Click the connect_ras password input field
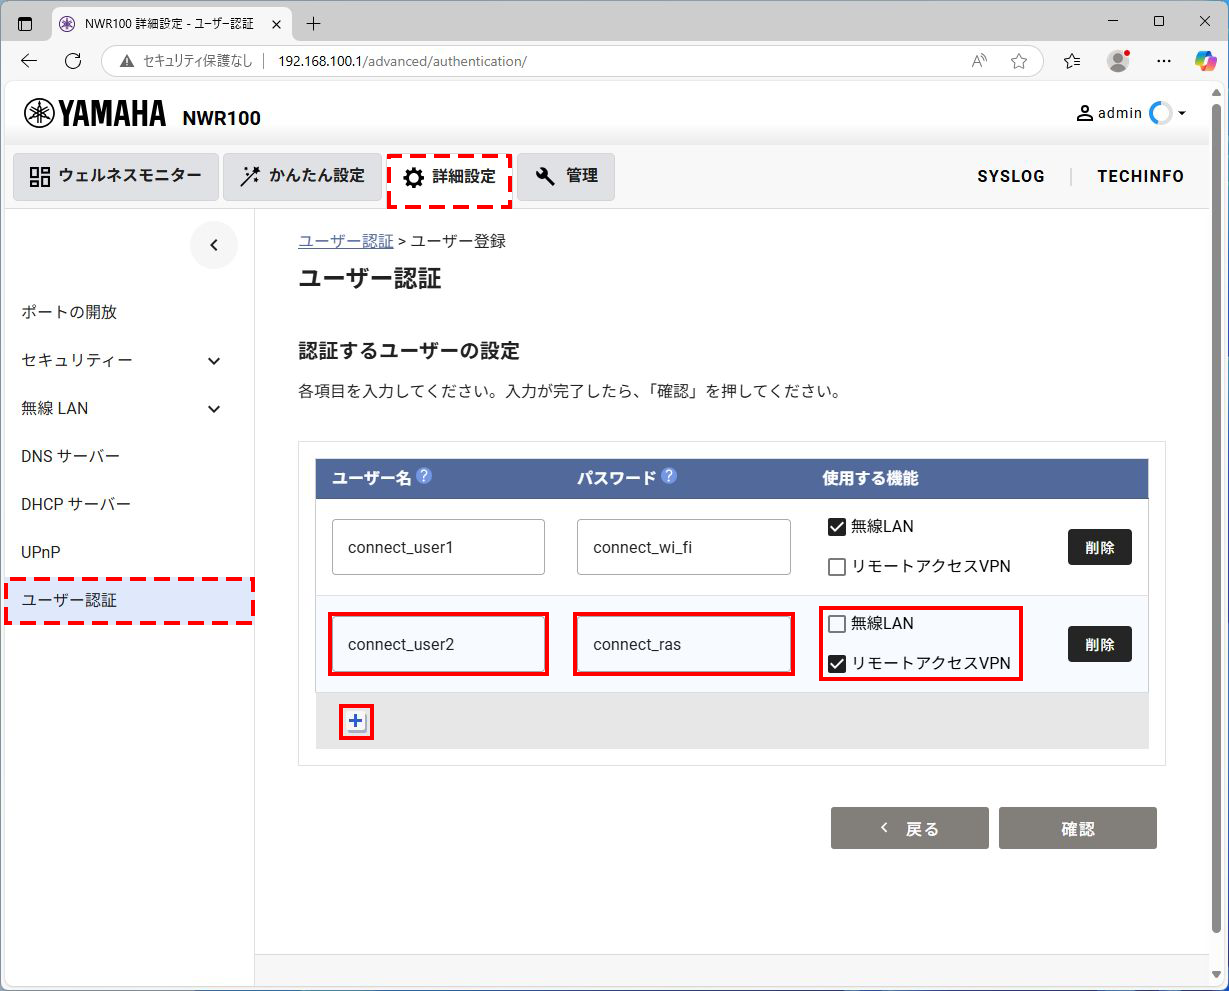1229x991 pixels. tap(683, 644)
